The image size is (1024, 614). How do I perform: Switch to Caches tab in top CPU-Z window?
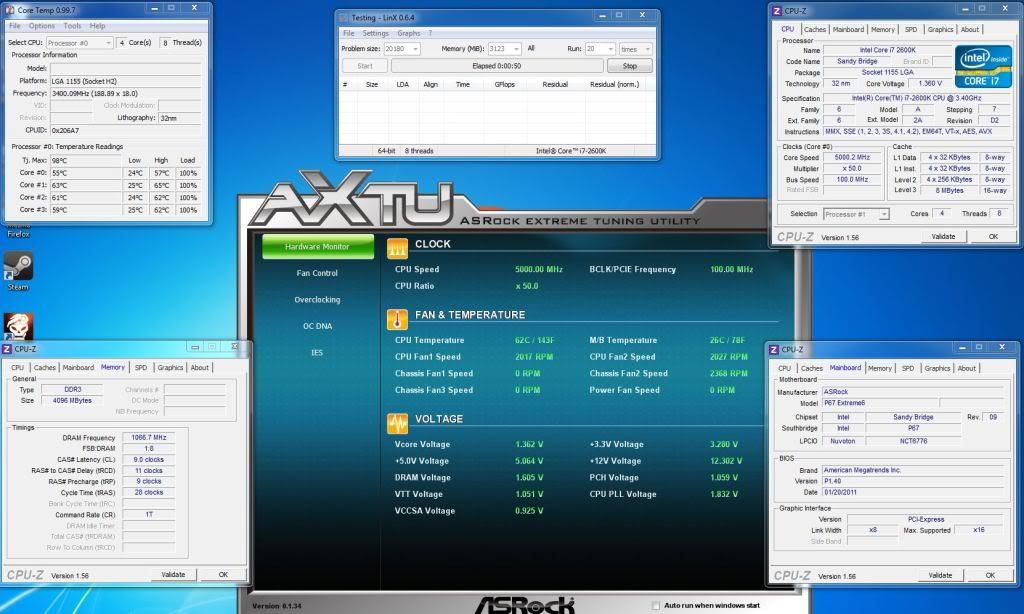click(814, 29)
